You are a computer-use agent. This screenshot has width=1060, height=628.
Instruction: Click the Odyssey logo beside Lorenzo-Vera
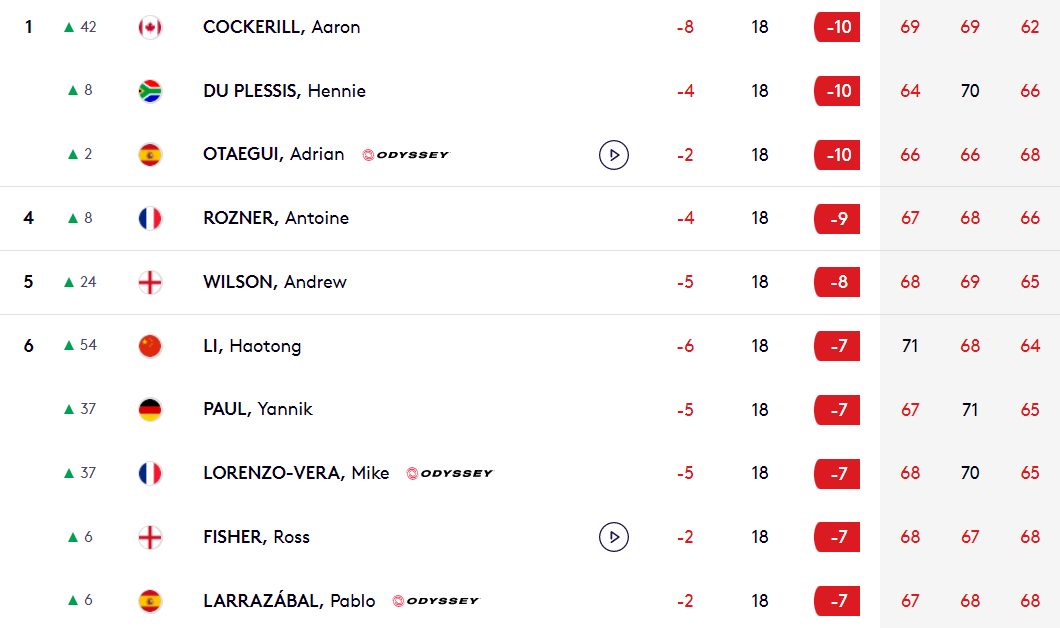pyautogui.click(x=450, y=473)
